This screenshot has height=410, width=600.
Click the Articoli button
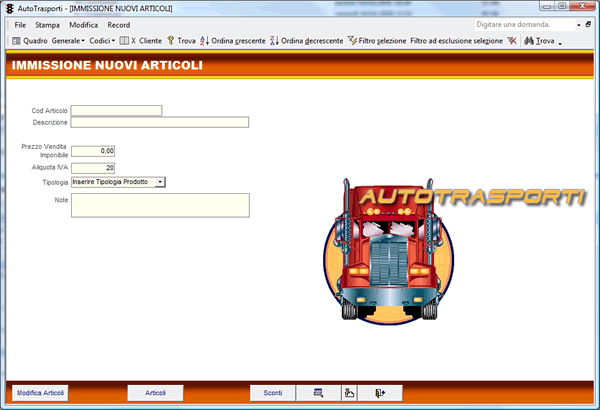[x=155, y=393]
